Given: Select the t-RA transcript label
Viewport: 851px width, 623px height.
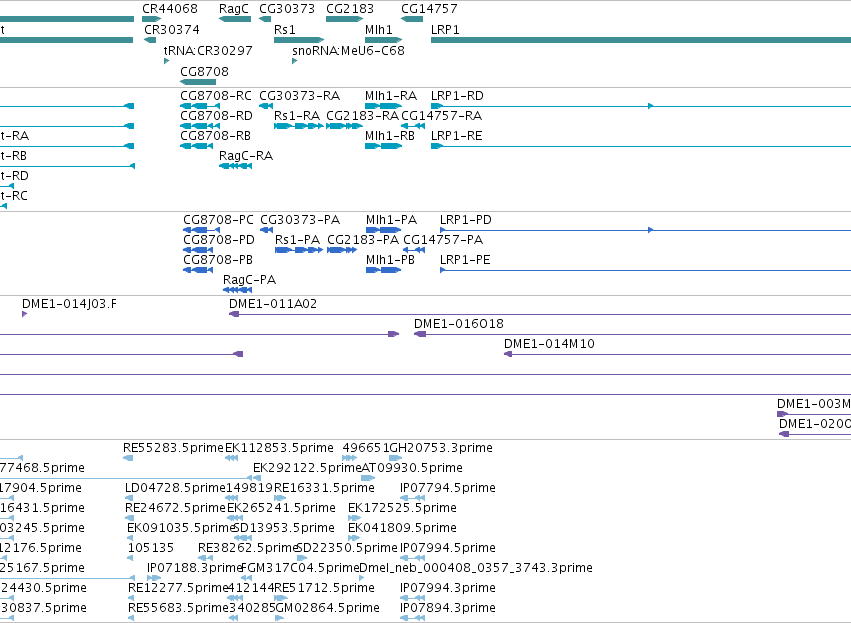Looking at the screenshot, I should [15, 136].
